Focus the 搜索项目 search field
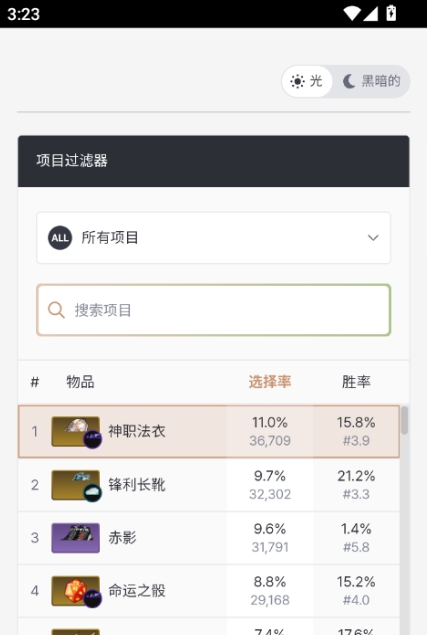Screen dimensions: 427x635 click(x=214, y=310)
